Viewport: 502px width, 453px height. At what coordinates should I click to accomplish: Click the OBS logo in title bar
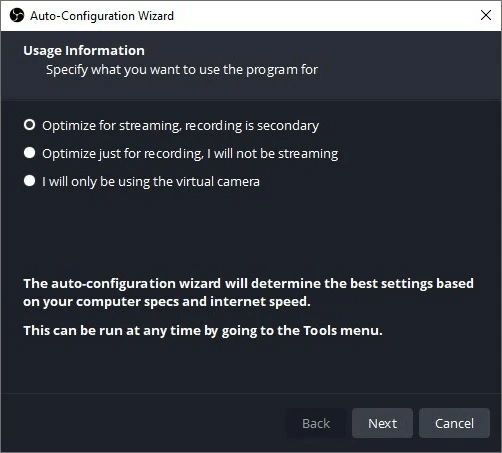point(17,15)
